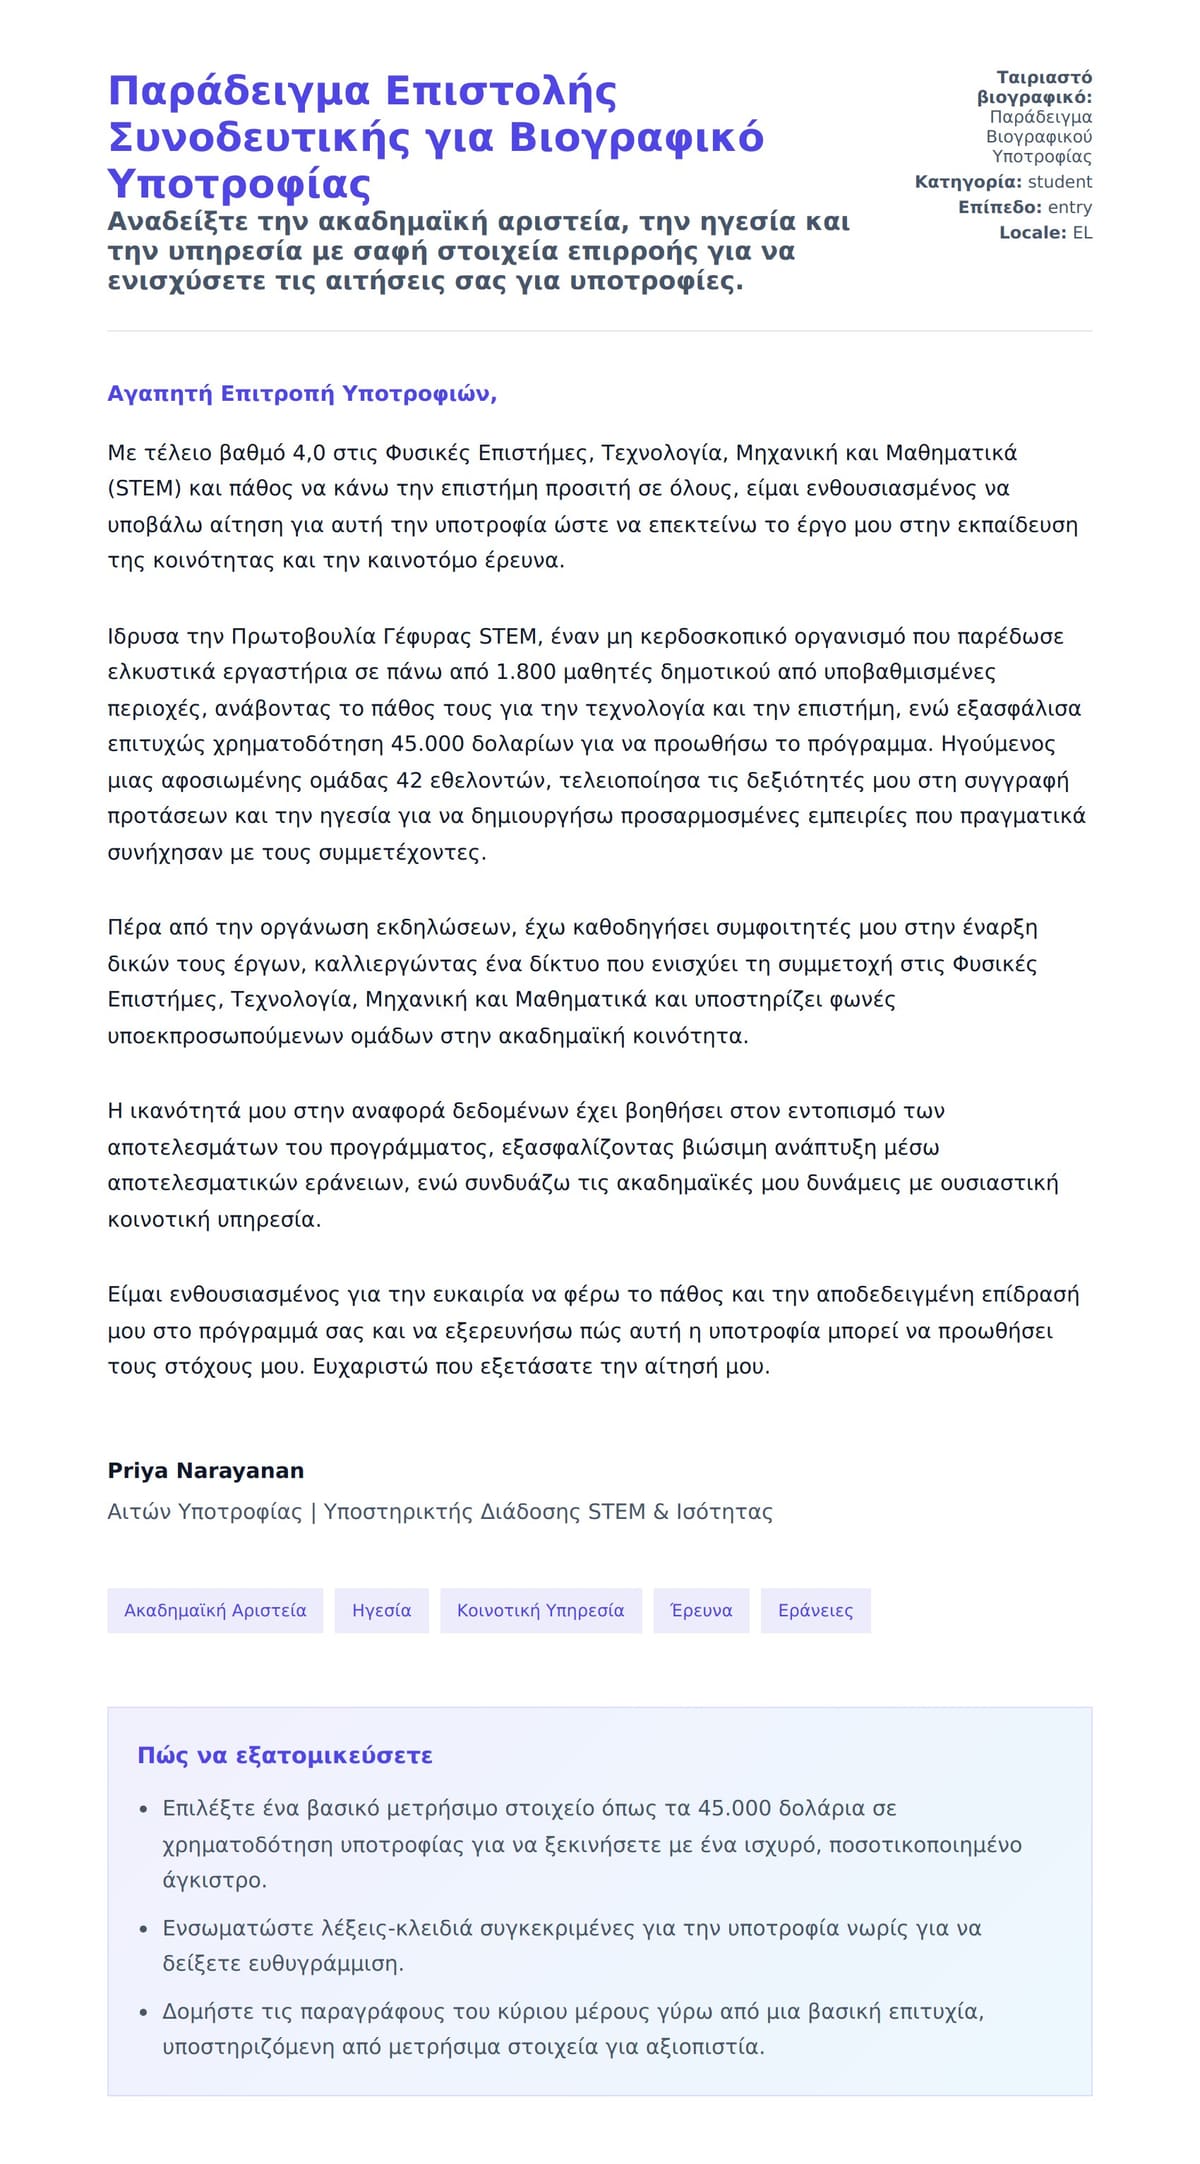
Task: Select the "Κοινοτική Υπηρεσία" tag
Action: [540, 1610]
